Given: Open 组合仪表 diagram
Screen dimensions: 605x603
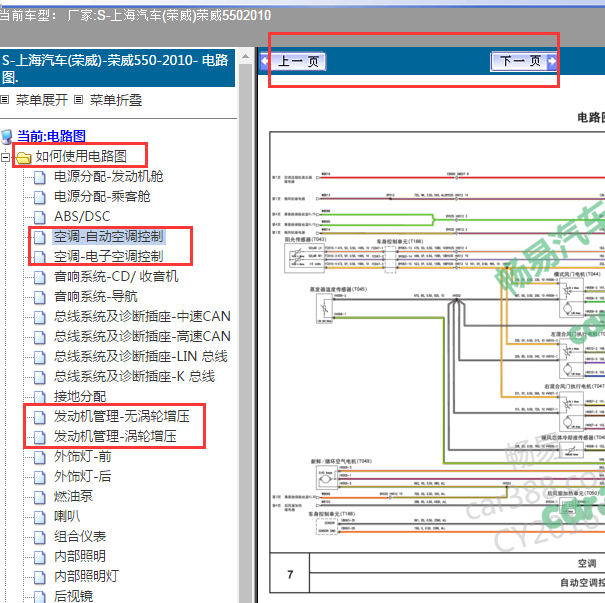Looking at the screenshot, I should click(80, 537).
